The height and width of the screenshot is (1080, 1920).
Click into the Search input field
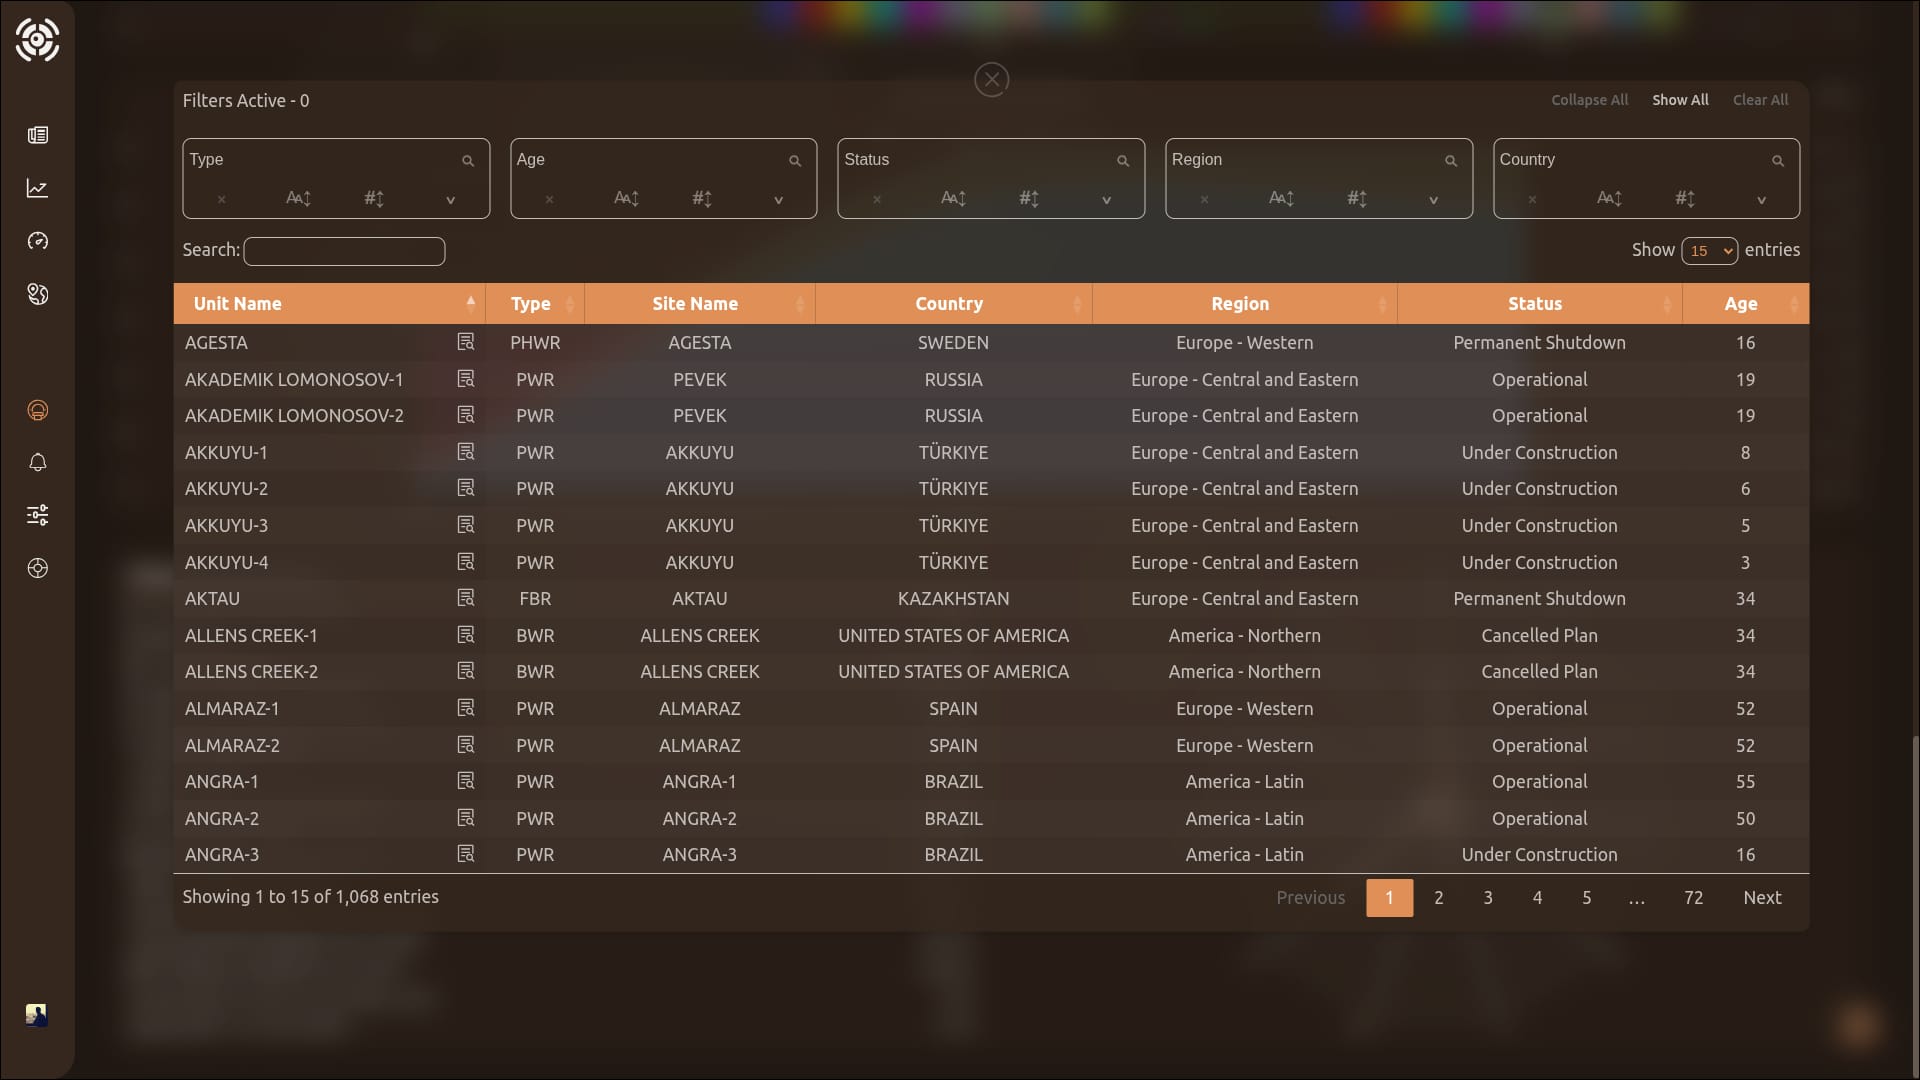(344, 251)
